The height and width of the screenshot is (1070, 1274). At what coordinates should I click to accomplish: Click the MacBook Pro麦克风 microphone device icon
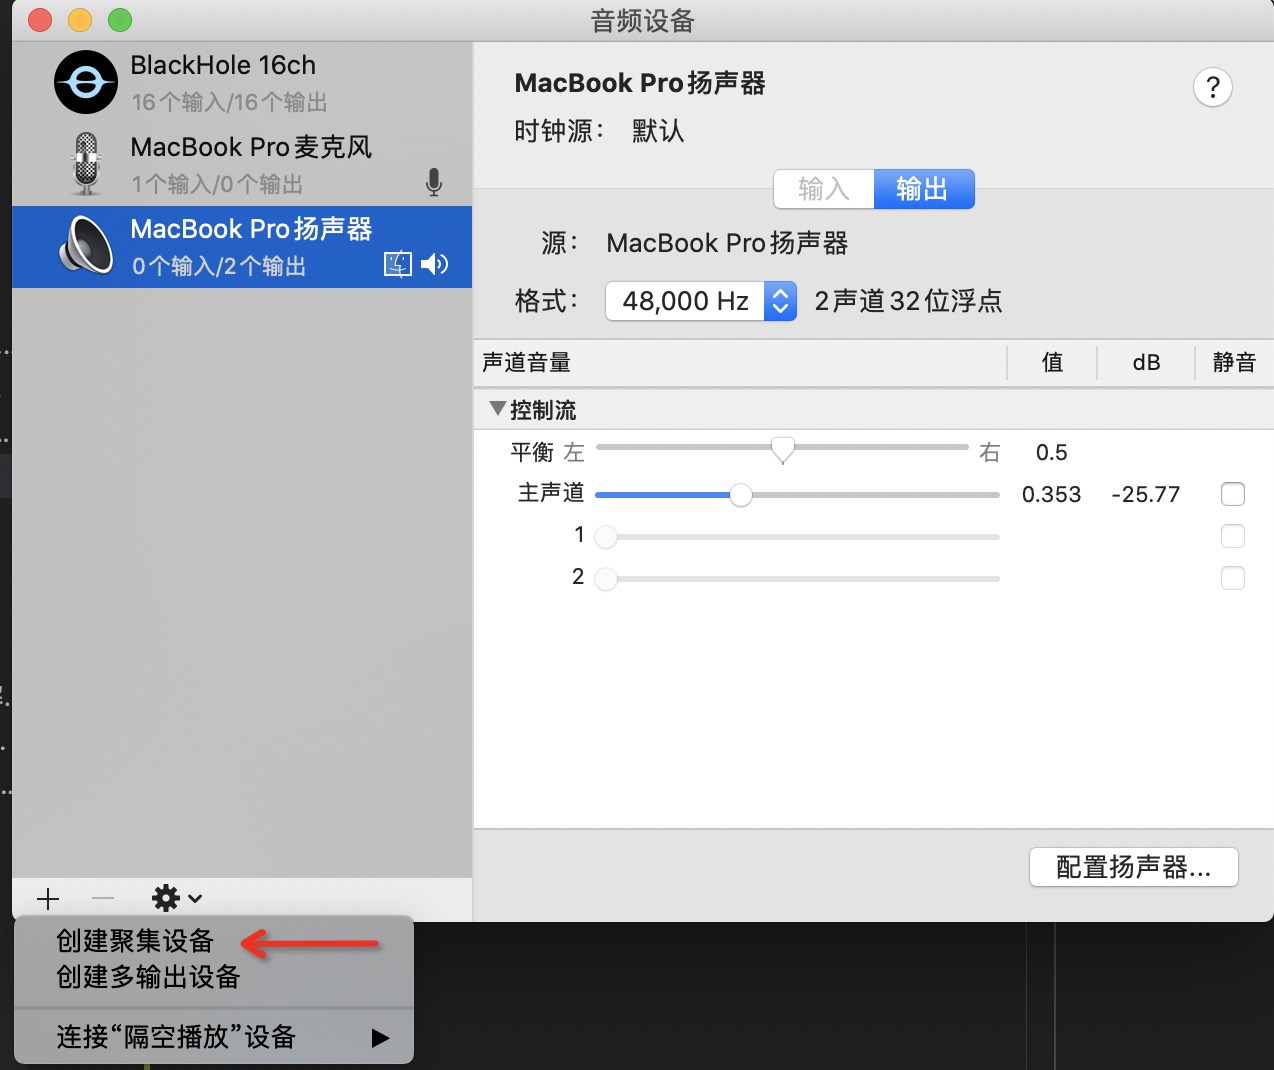pos(87,164)
